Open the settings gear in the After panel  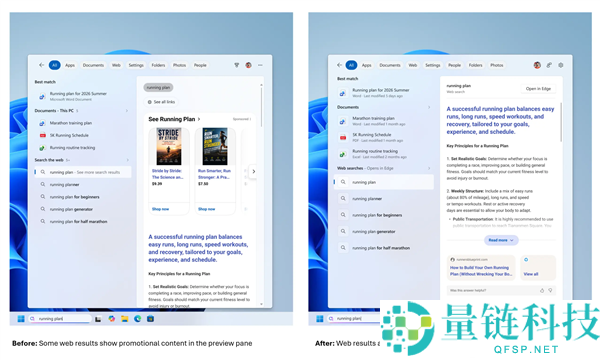[561, 65]
